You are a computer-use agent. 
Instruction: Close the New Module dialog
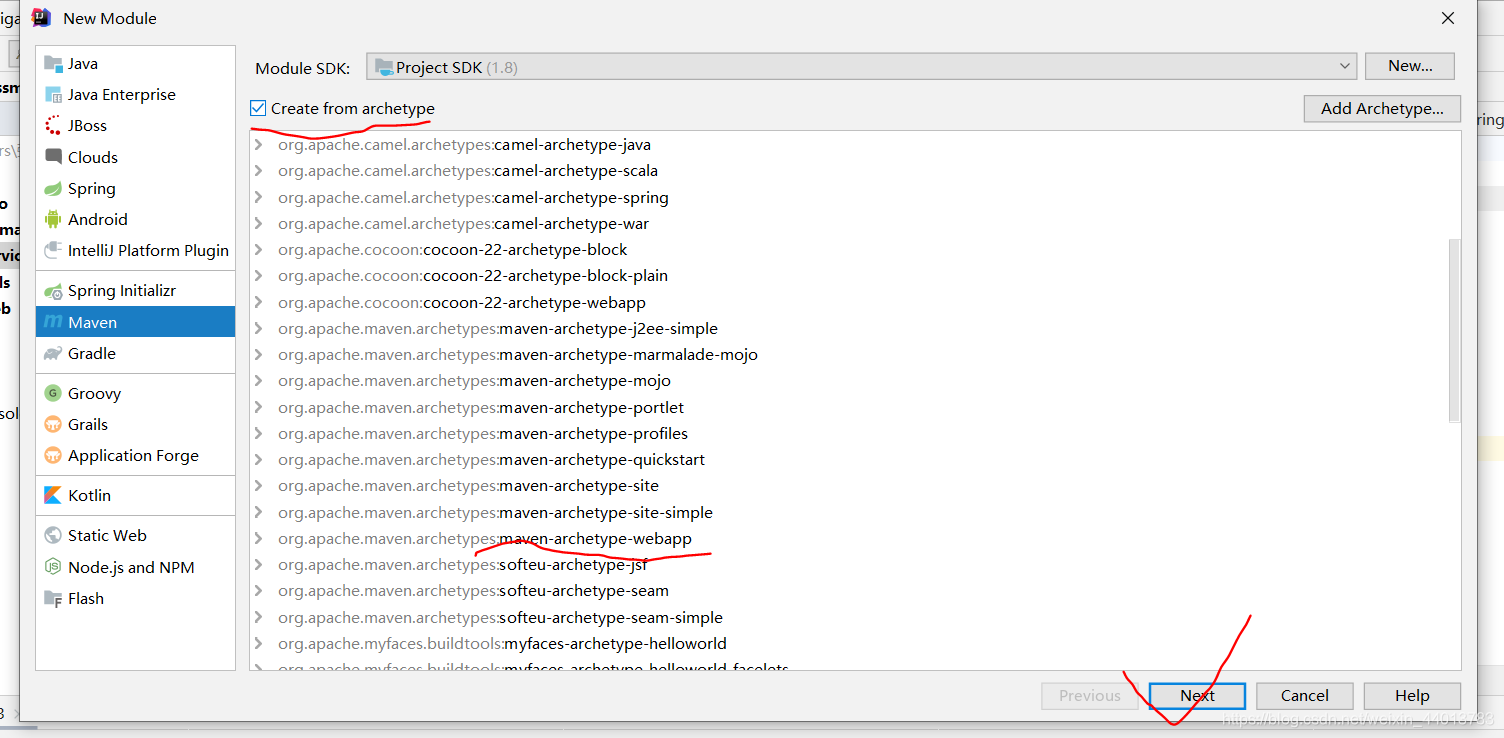click(x=1447, y=18)
